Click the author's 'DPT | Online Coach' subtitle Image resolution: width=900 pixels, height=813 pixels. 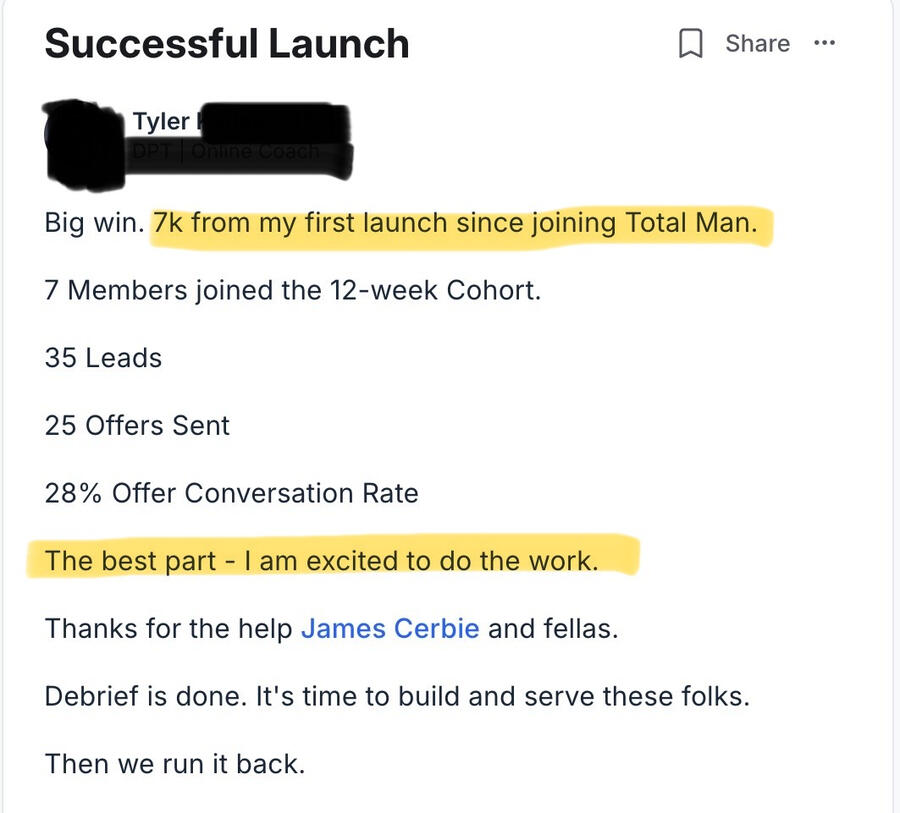[225, 153]
